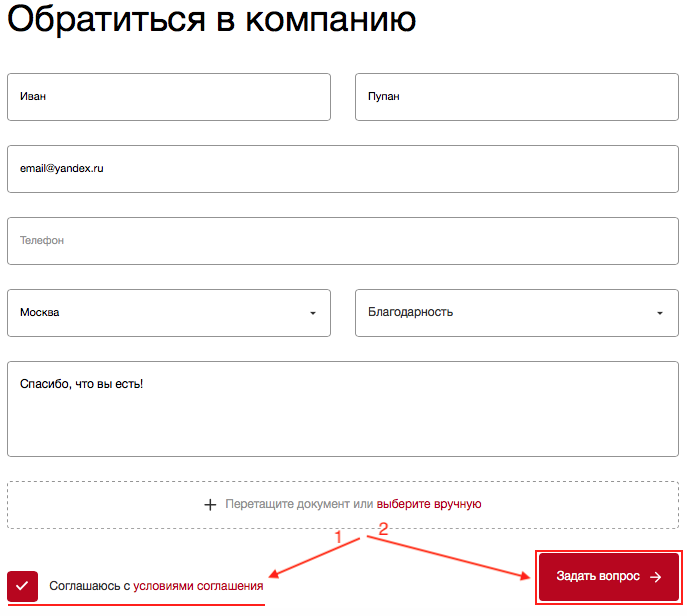The height and width of the screenshot is (616, 687).
Task: Open the условиями соглашения link
Action: click(198, 586)
